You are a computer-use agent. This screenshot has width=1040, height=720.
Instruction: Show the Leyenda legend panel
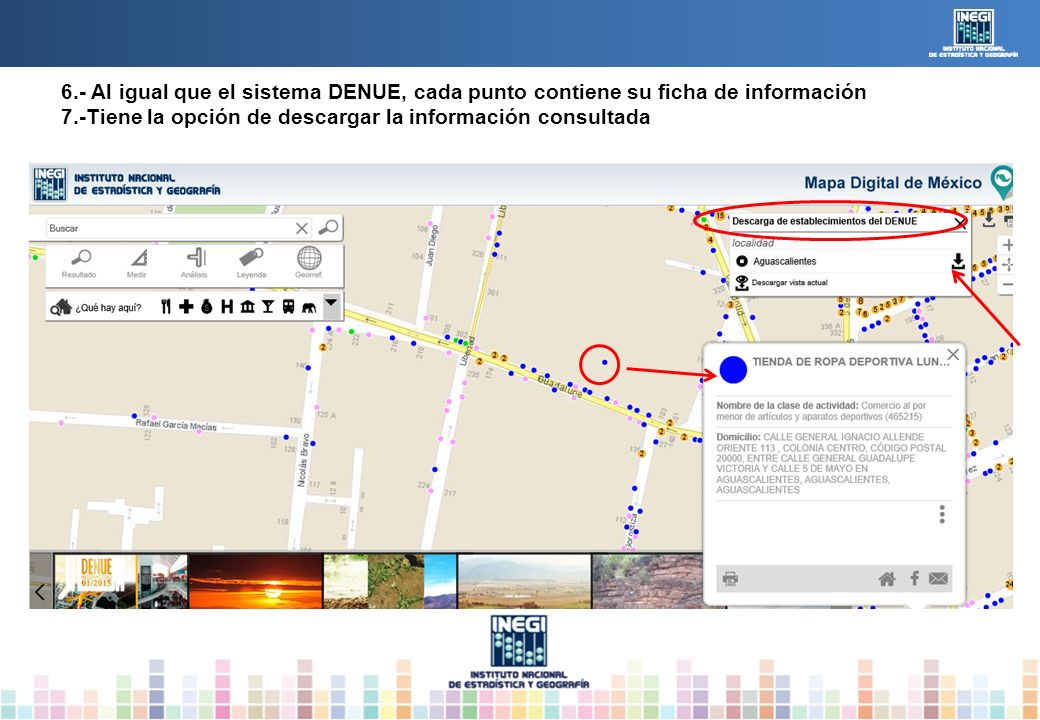pyautogui.click(x=251, y=263)
